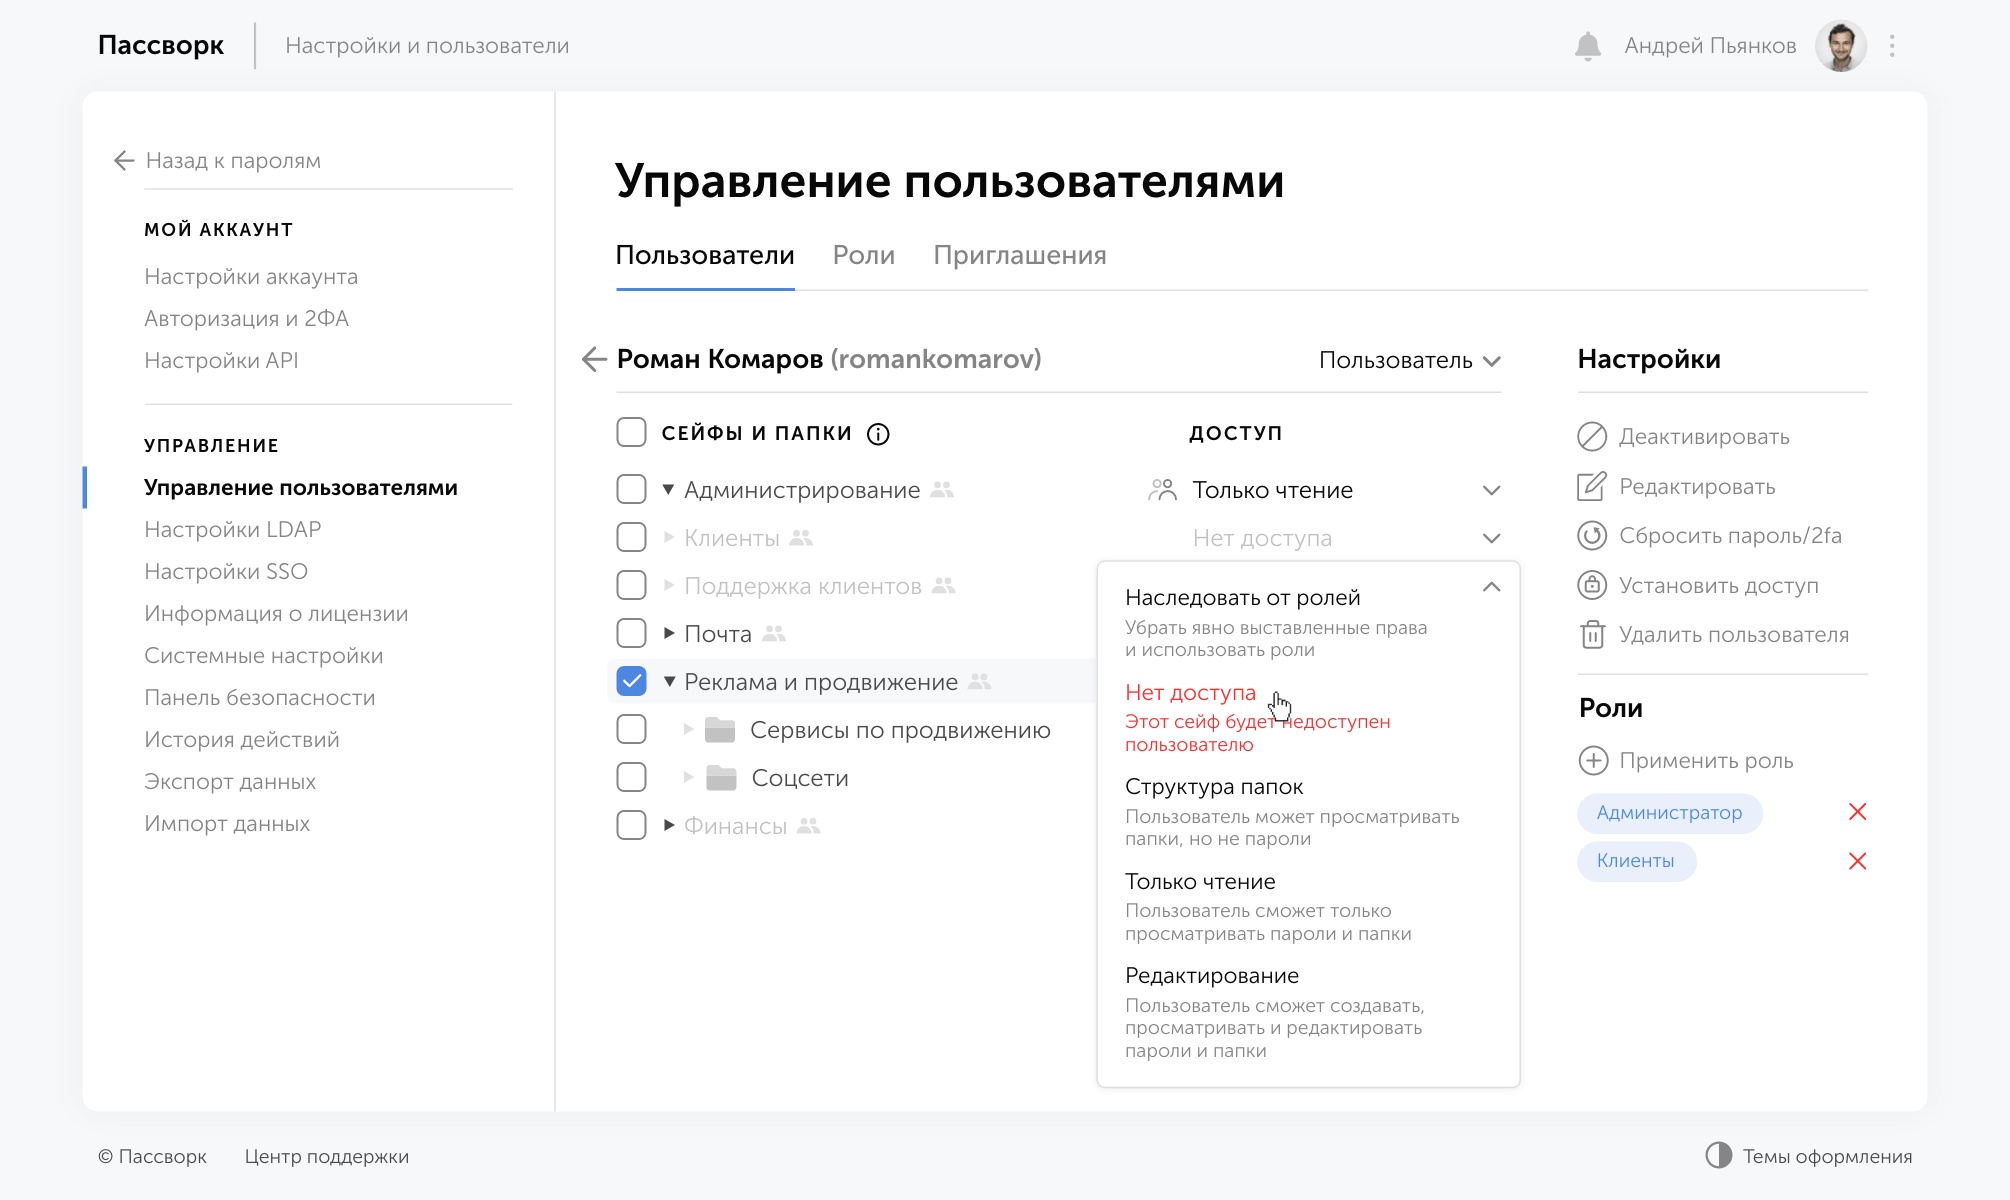The height and width of the screenshot is (1200, 2010).
Task: Click the Reset password/2fa icon
Action: click(1592, 536)
